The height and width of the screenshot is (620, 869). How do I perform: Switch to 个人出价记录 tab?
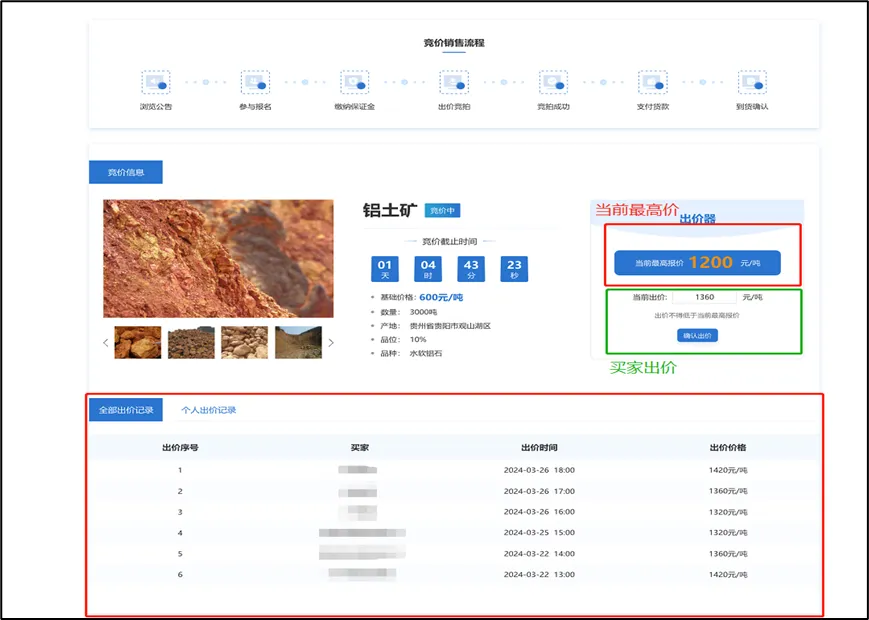coord(208,410)
